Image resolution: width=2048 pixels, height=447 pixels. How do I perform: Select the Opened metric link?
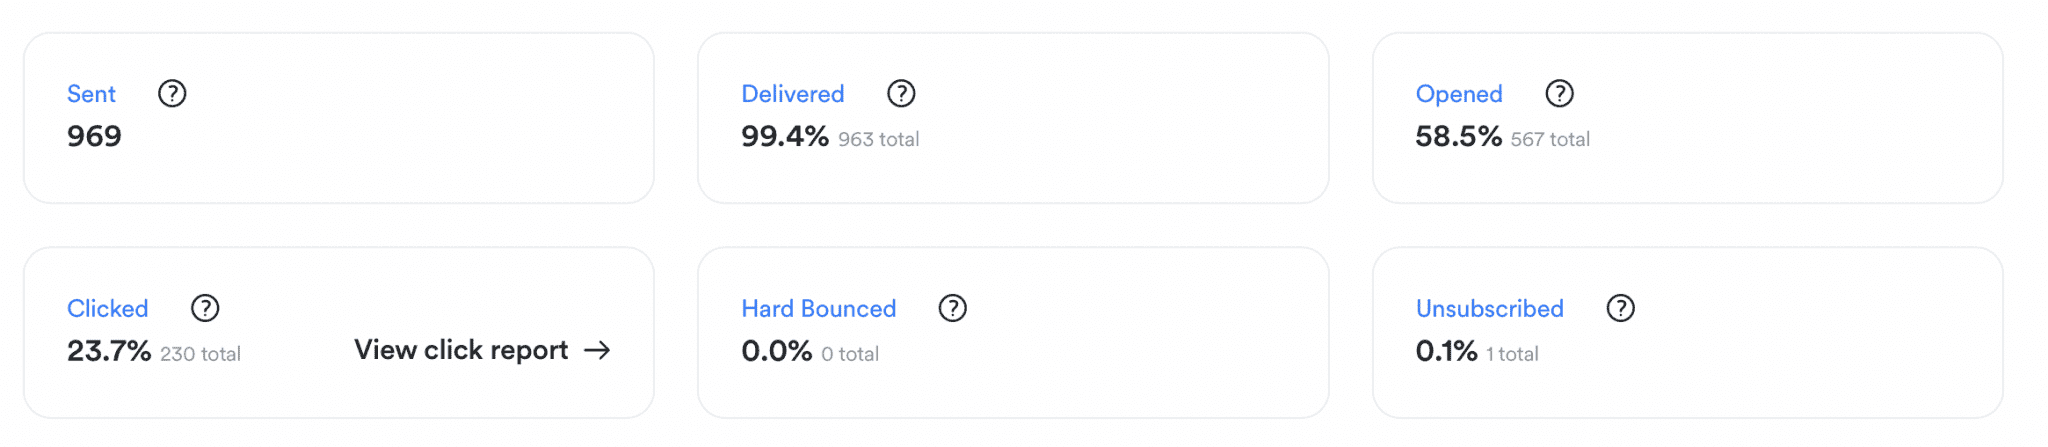[1458, 94]
